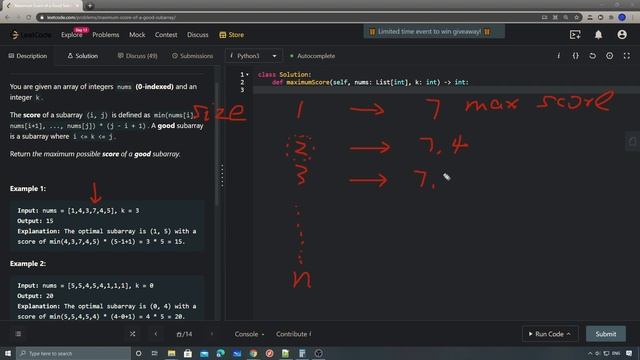This screenshot has width=640, height=360.
Task: Open Microsoft Edge from taskbar
Action: (220, 353)
